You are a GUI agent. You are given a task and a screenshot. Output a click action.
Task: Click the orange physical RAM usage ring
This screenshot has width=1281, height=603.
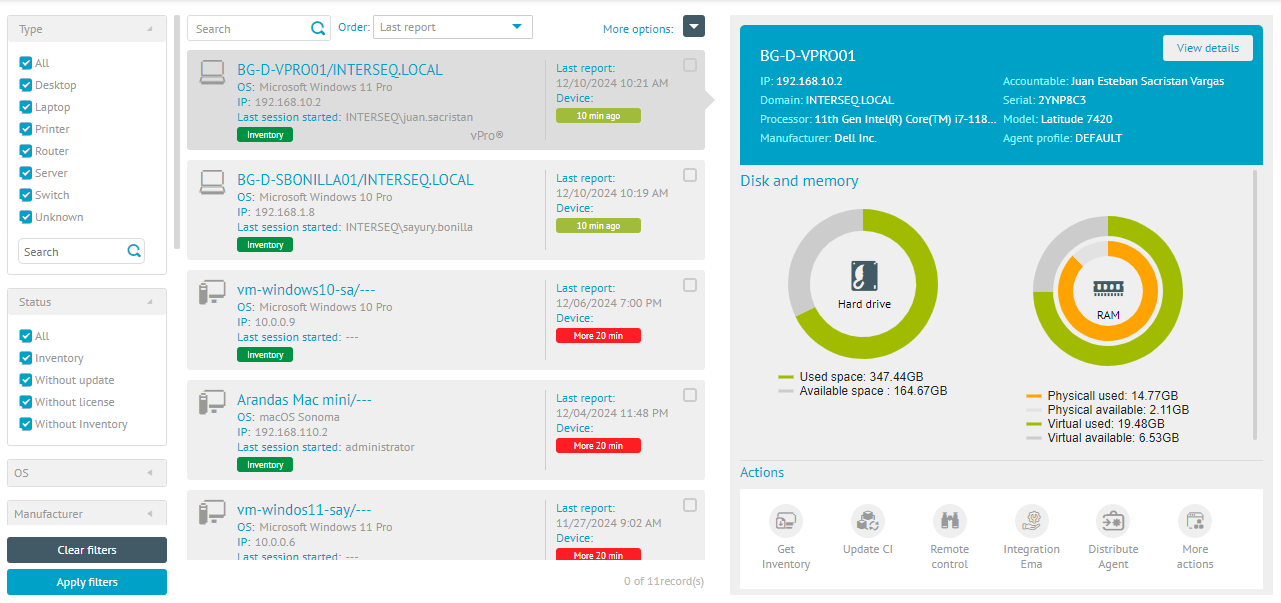point(1108,290)
